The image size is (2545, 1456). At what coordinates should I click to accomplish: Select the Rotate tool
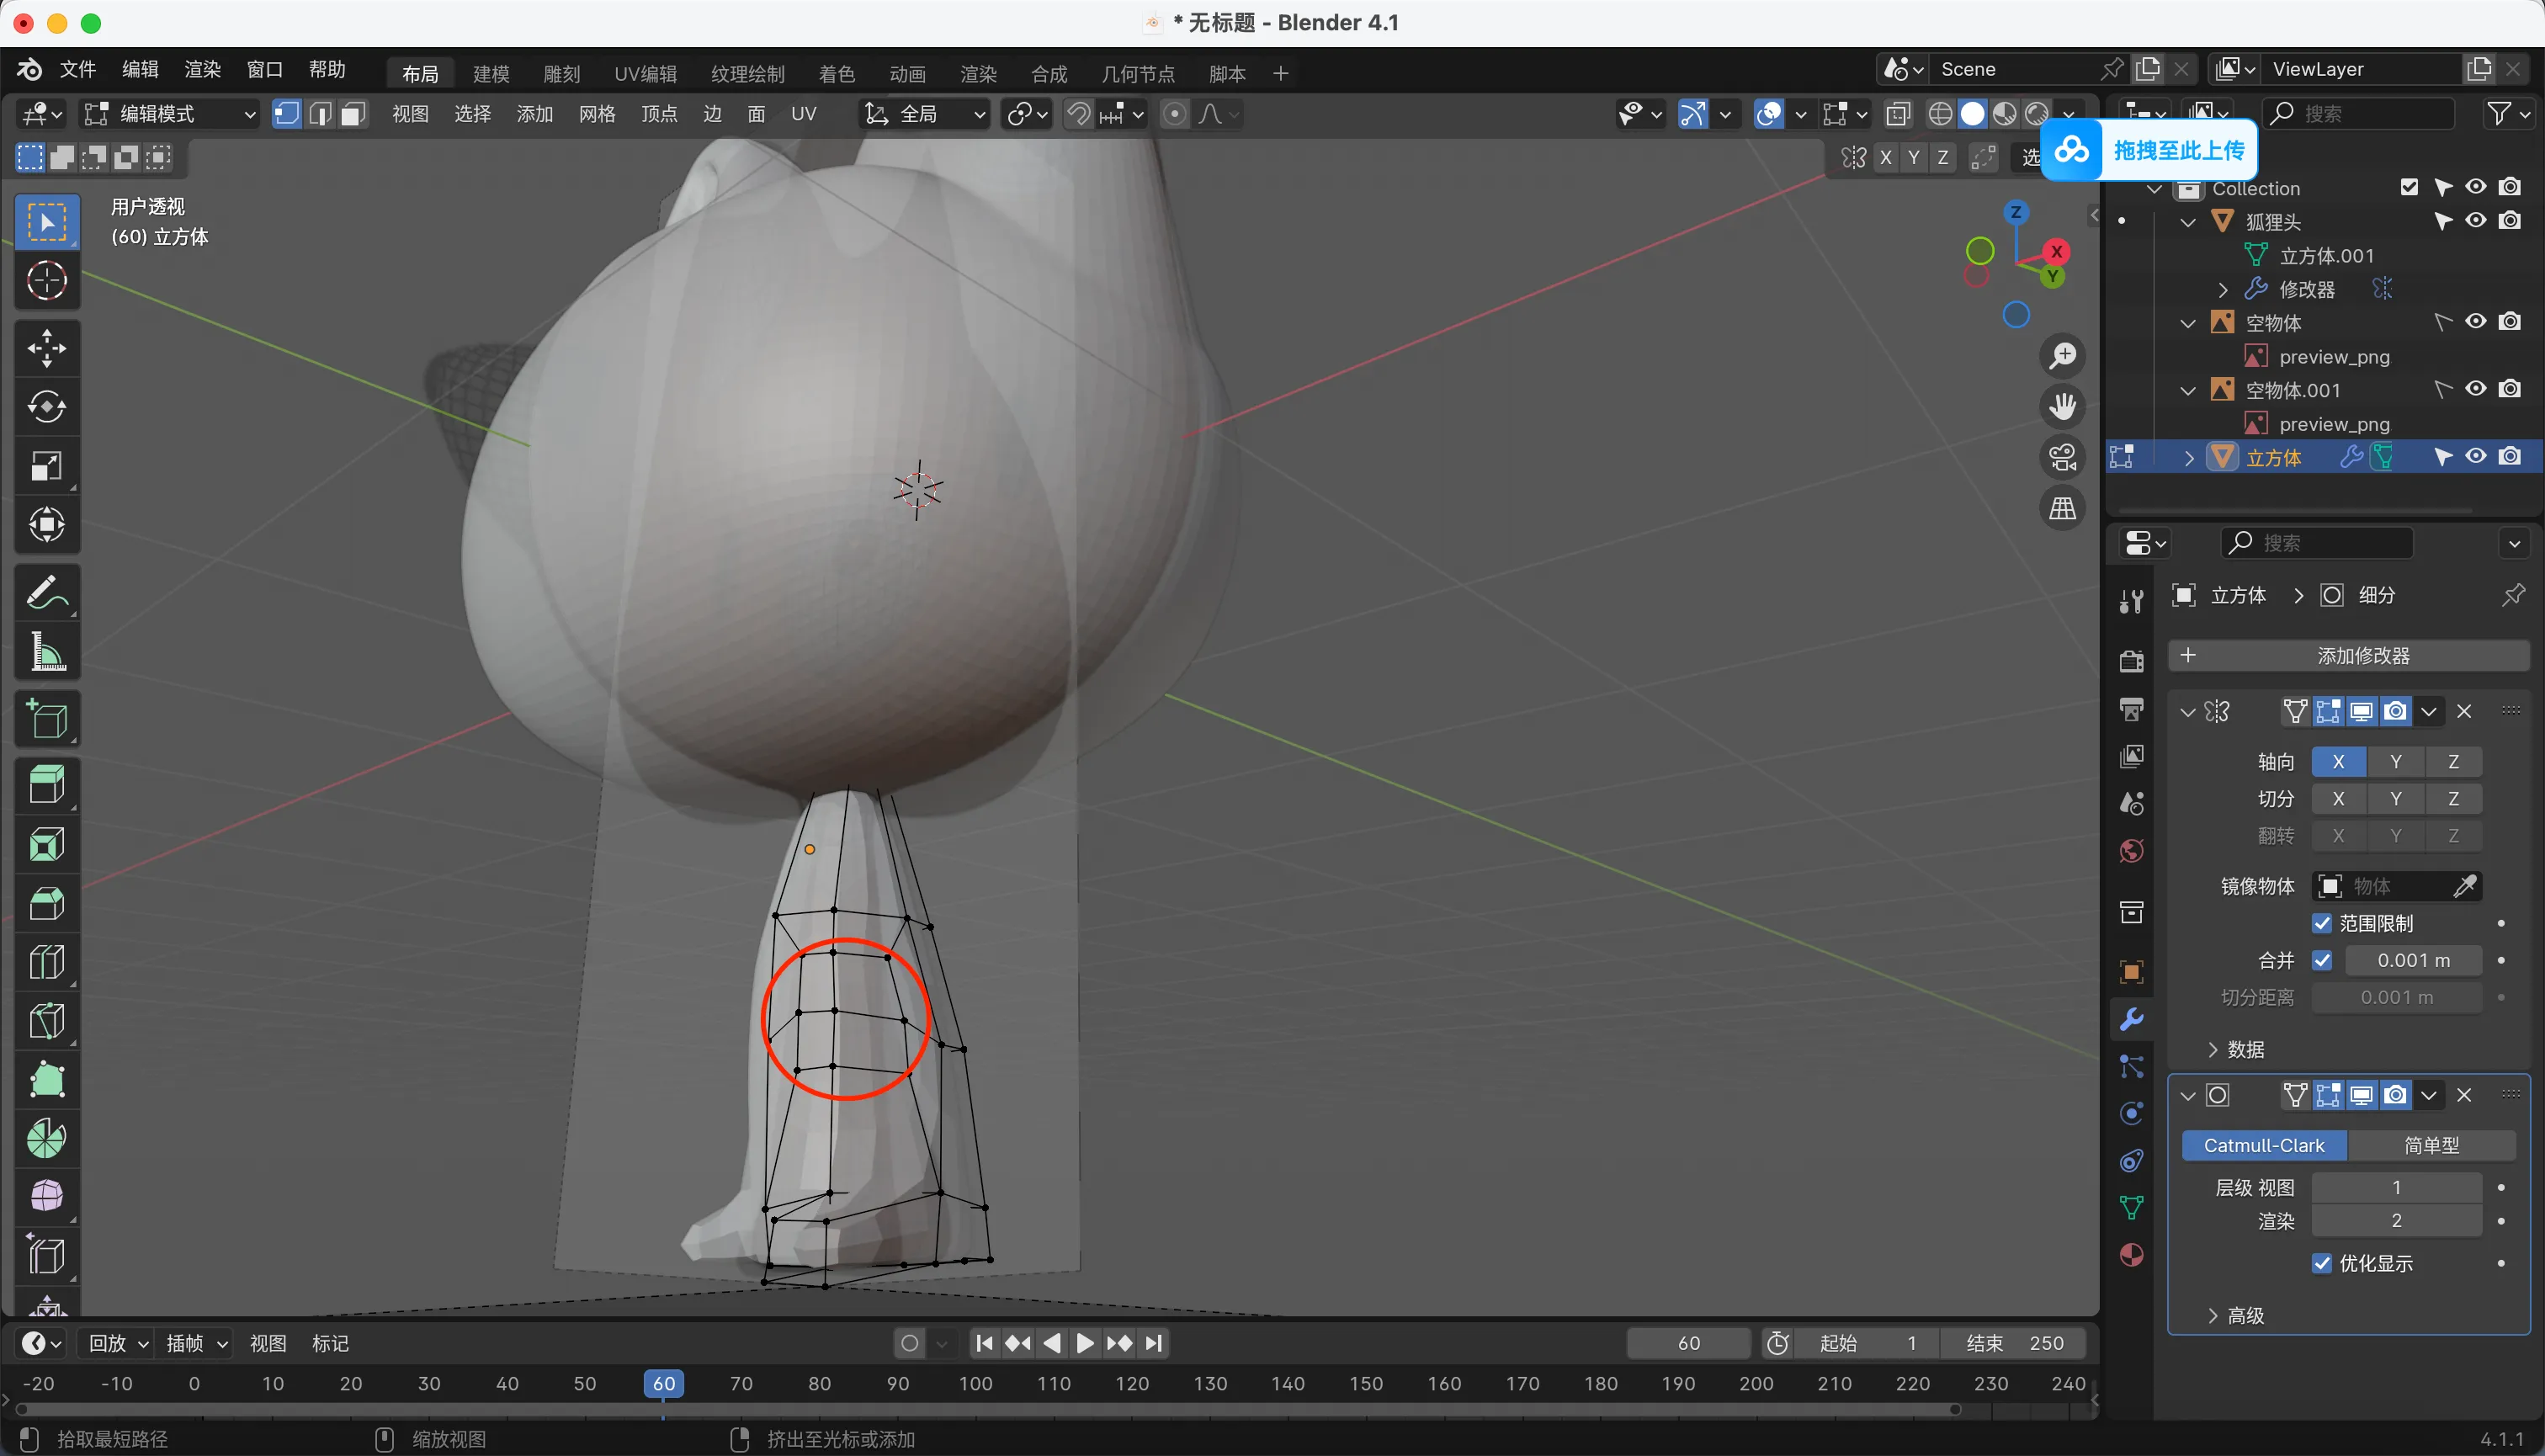pyautogui.click(x=47, y=407)
